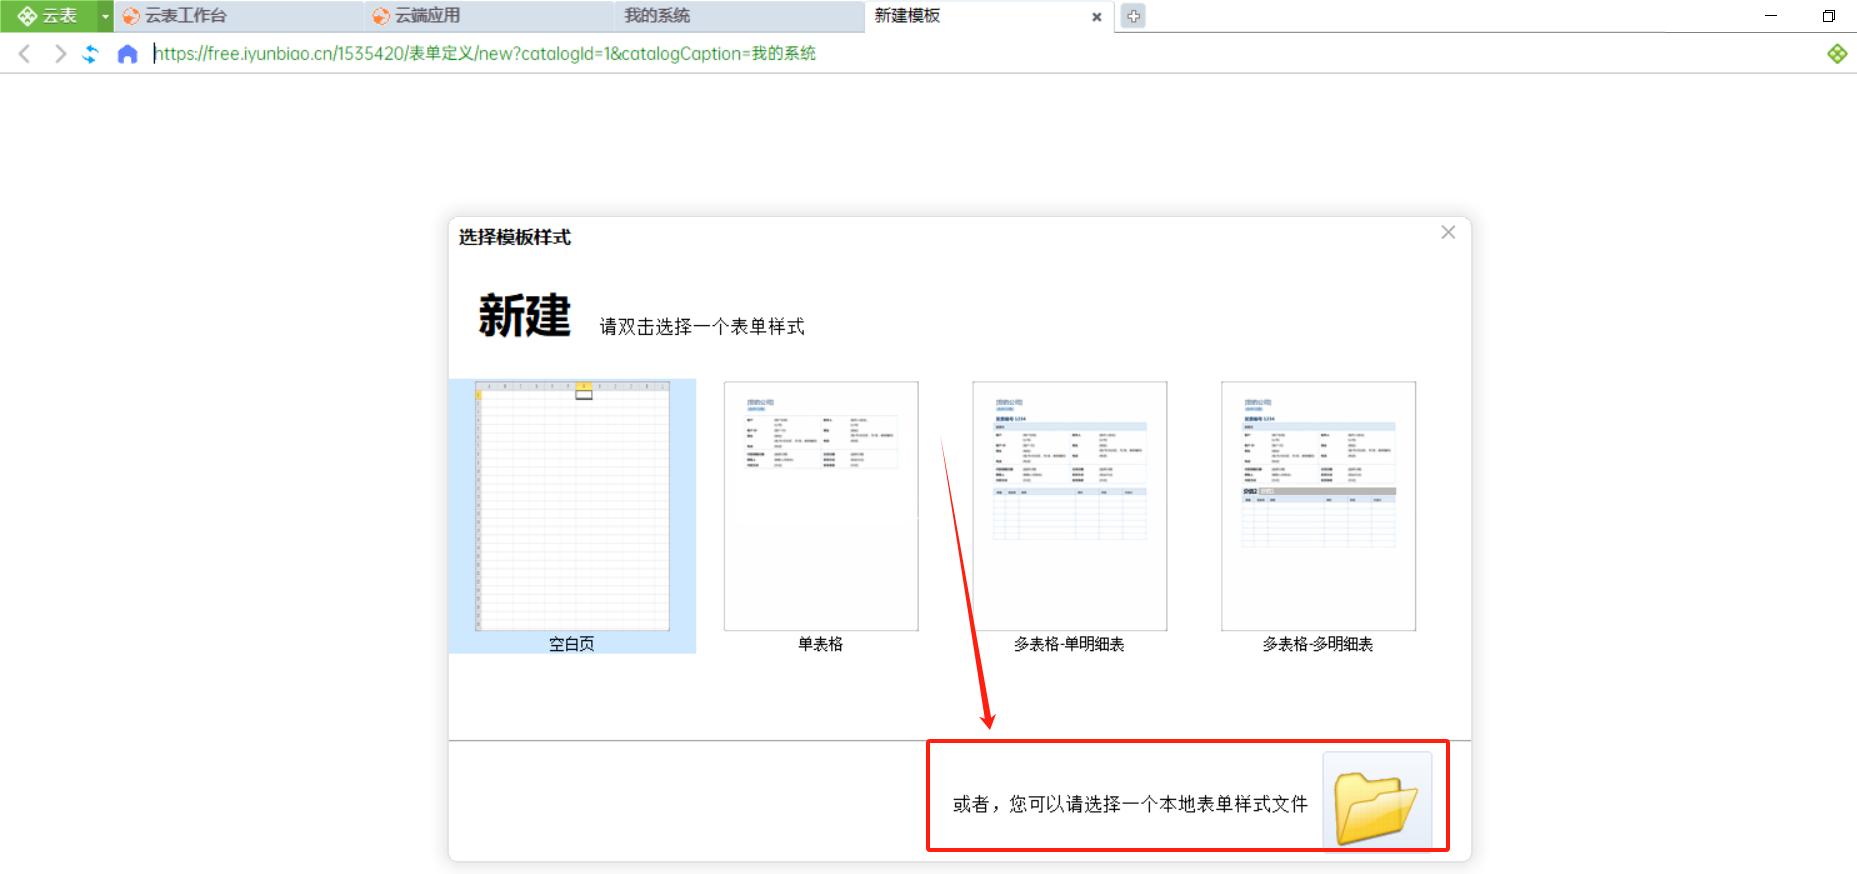Pick the 多表格-单明细表 template thumbnail
Image resolution: width=1857 pixels, height=874 pixels.
click(x=1069, y=506)
